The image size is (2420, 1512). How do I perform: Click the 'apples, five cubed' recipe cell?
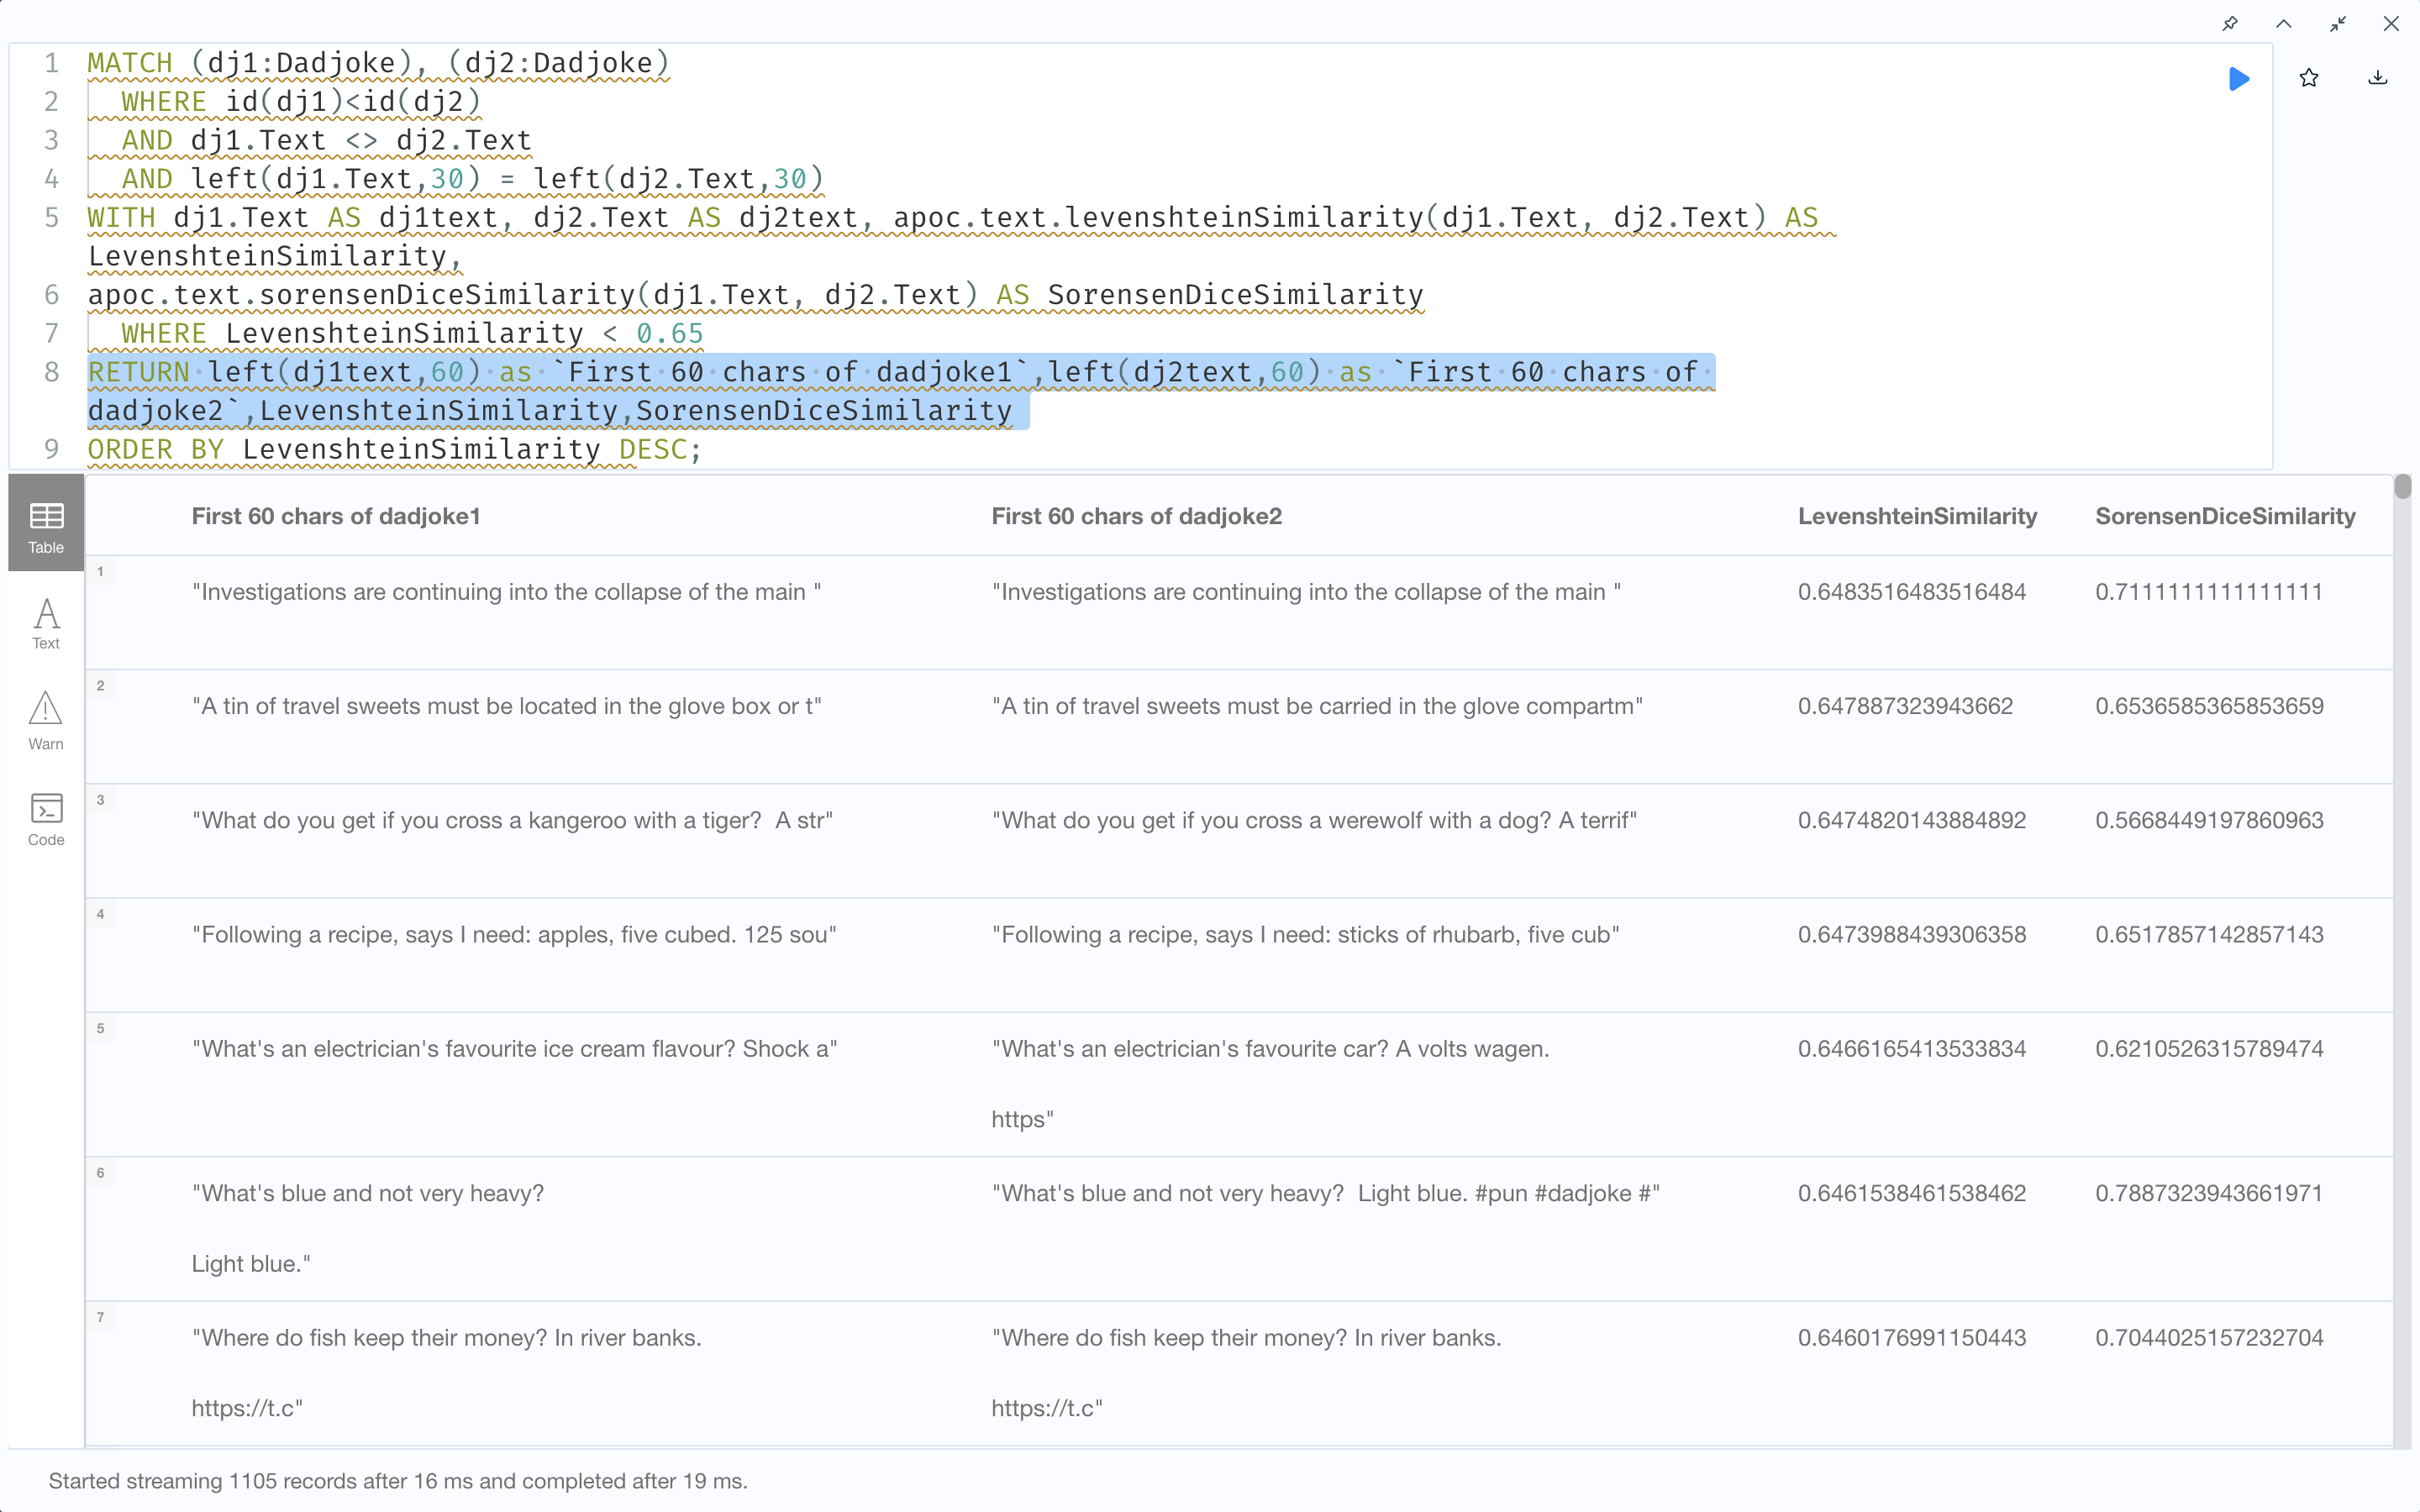514,934
